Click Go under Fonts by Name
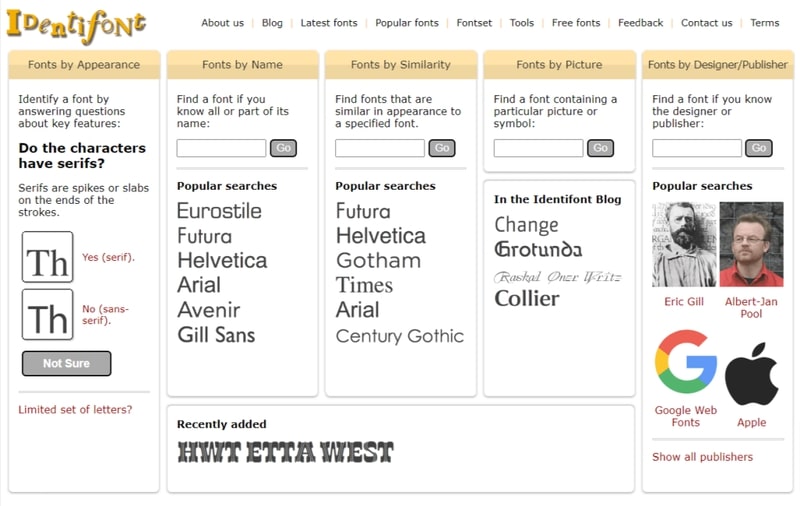Viewport: 800px width, 506px height. 283,148
